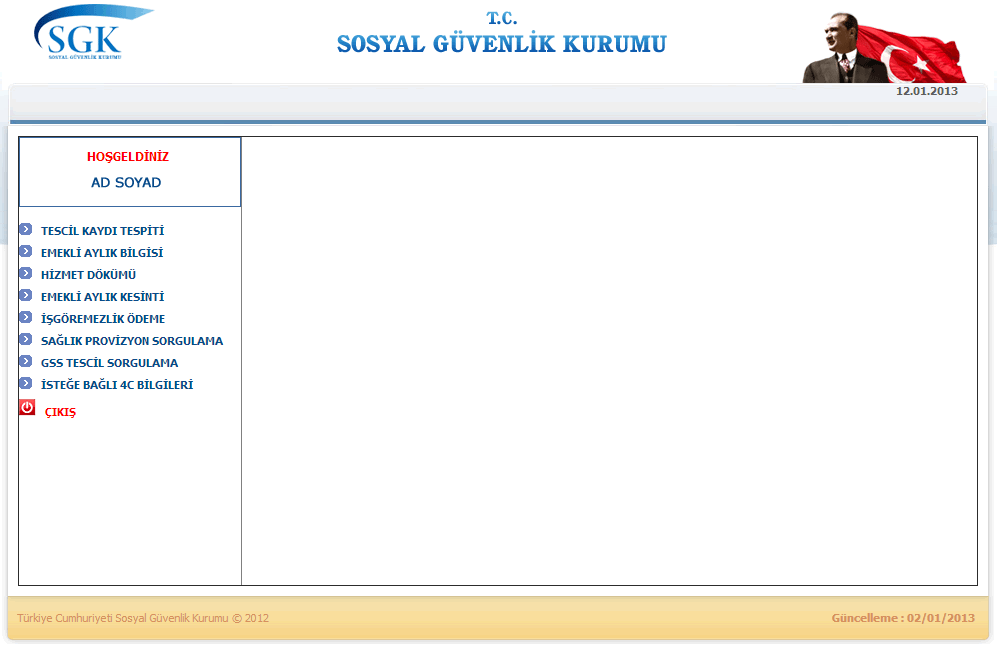The width and height of the screenshot is (997, 647).
Task: Click arrow icon beside TESCİL KAYDI TESPİTİ
Action: click(x=25, y=229)
